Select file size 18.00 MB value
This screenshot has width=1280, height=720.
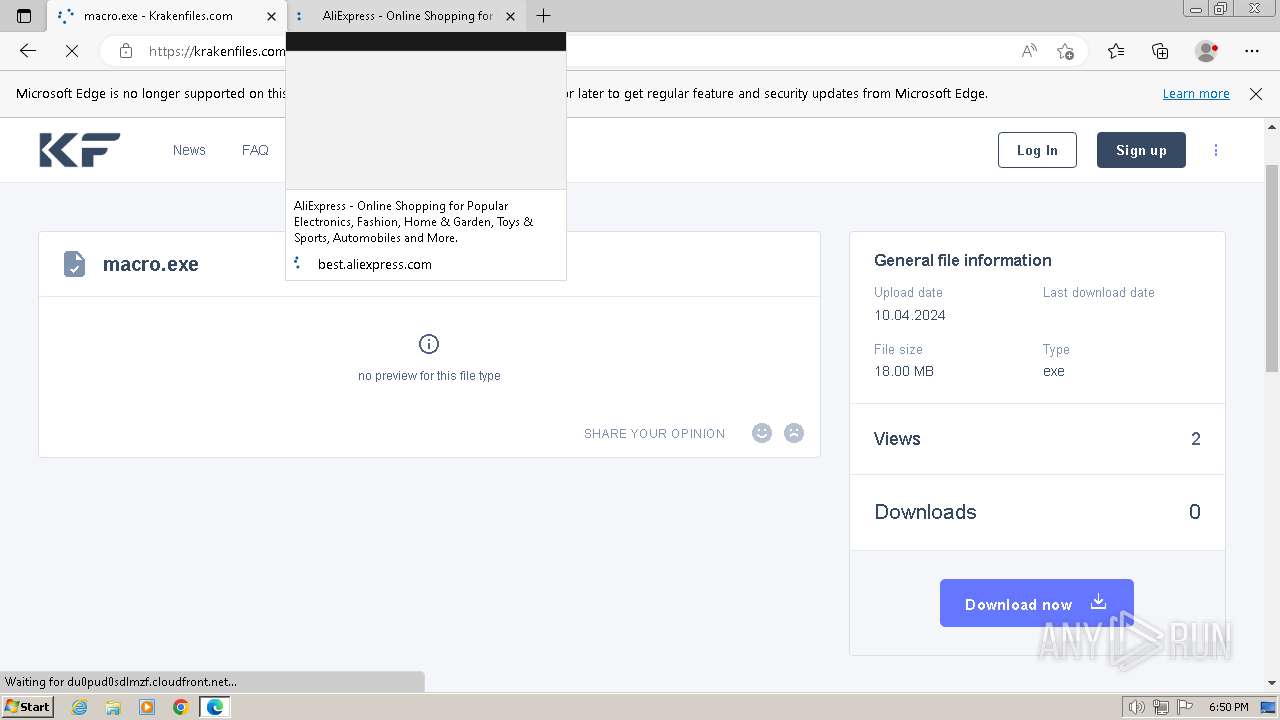tap(904, 371)
